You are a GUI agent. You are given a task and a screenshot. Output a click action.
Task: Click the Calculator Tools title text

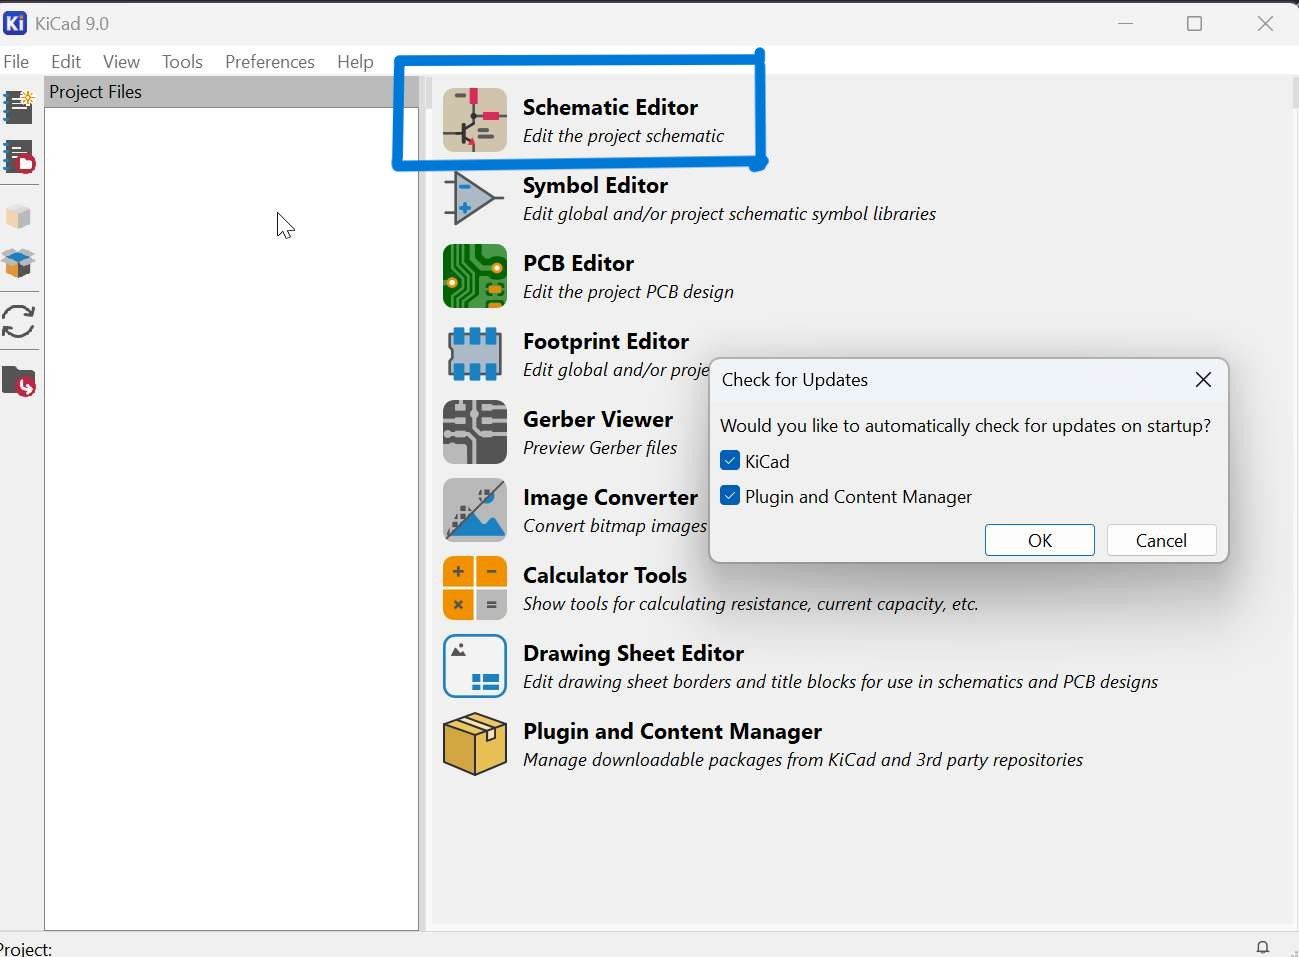click(605, 575)
